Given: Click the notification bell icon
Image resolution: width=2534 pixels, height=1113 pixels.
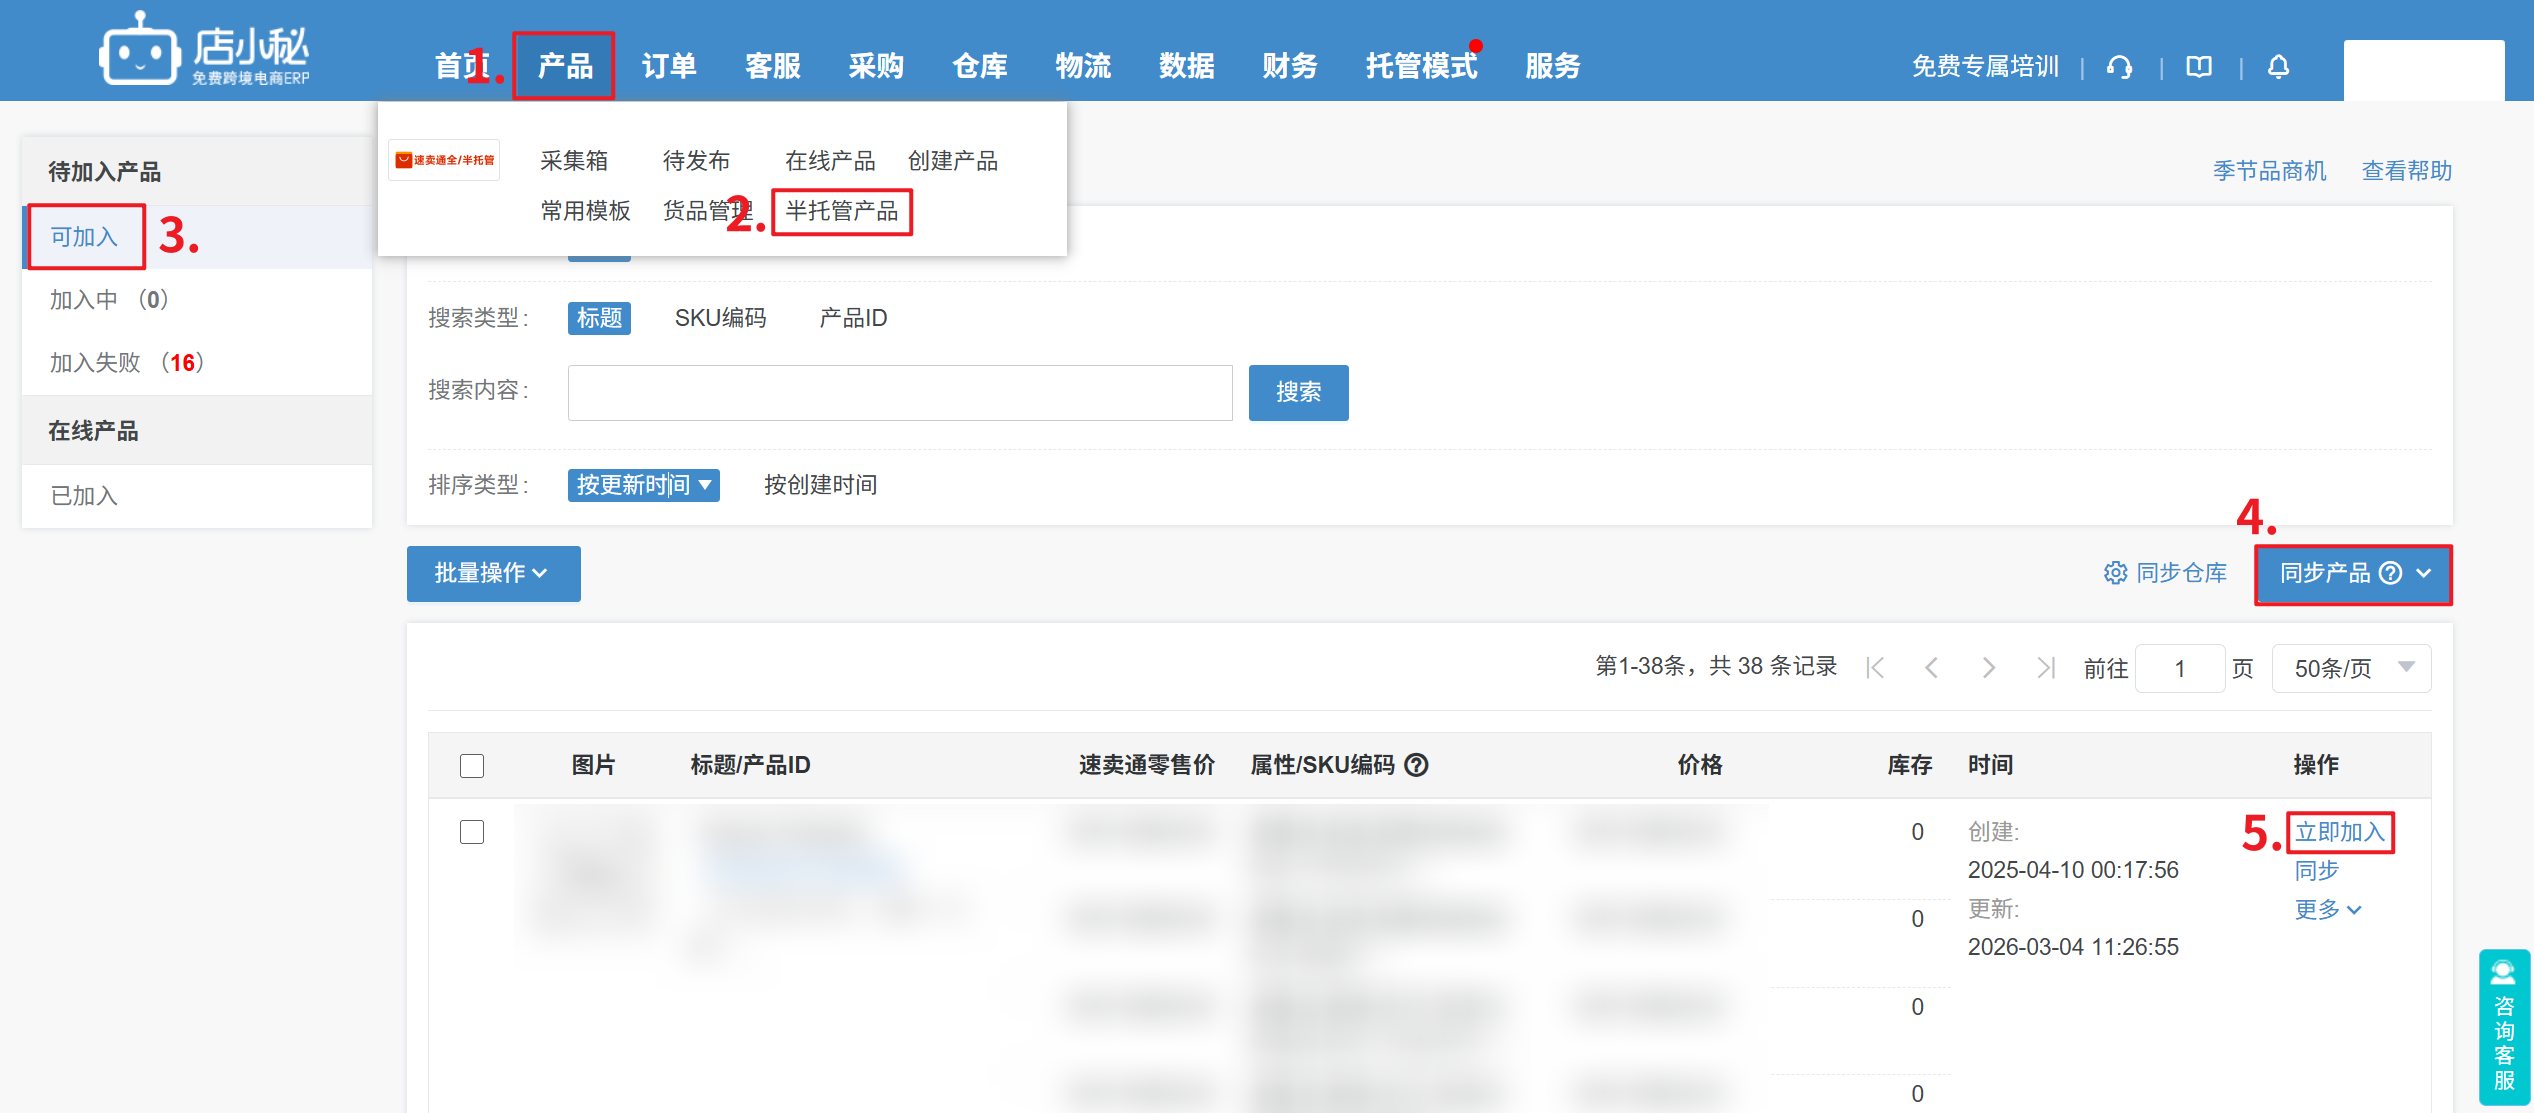Looking at the screenshot, I should (x=2278, y=67).
